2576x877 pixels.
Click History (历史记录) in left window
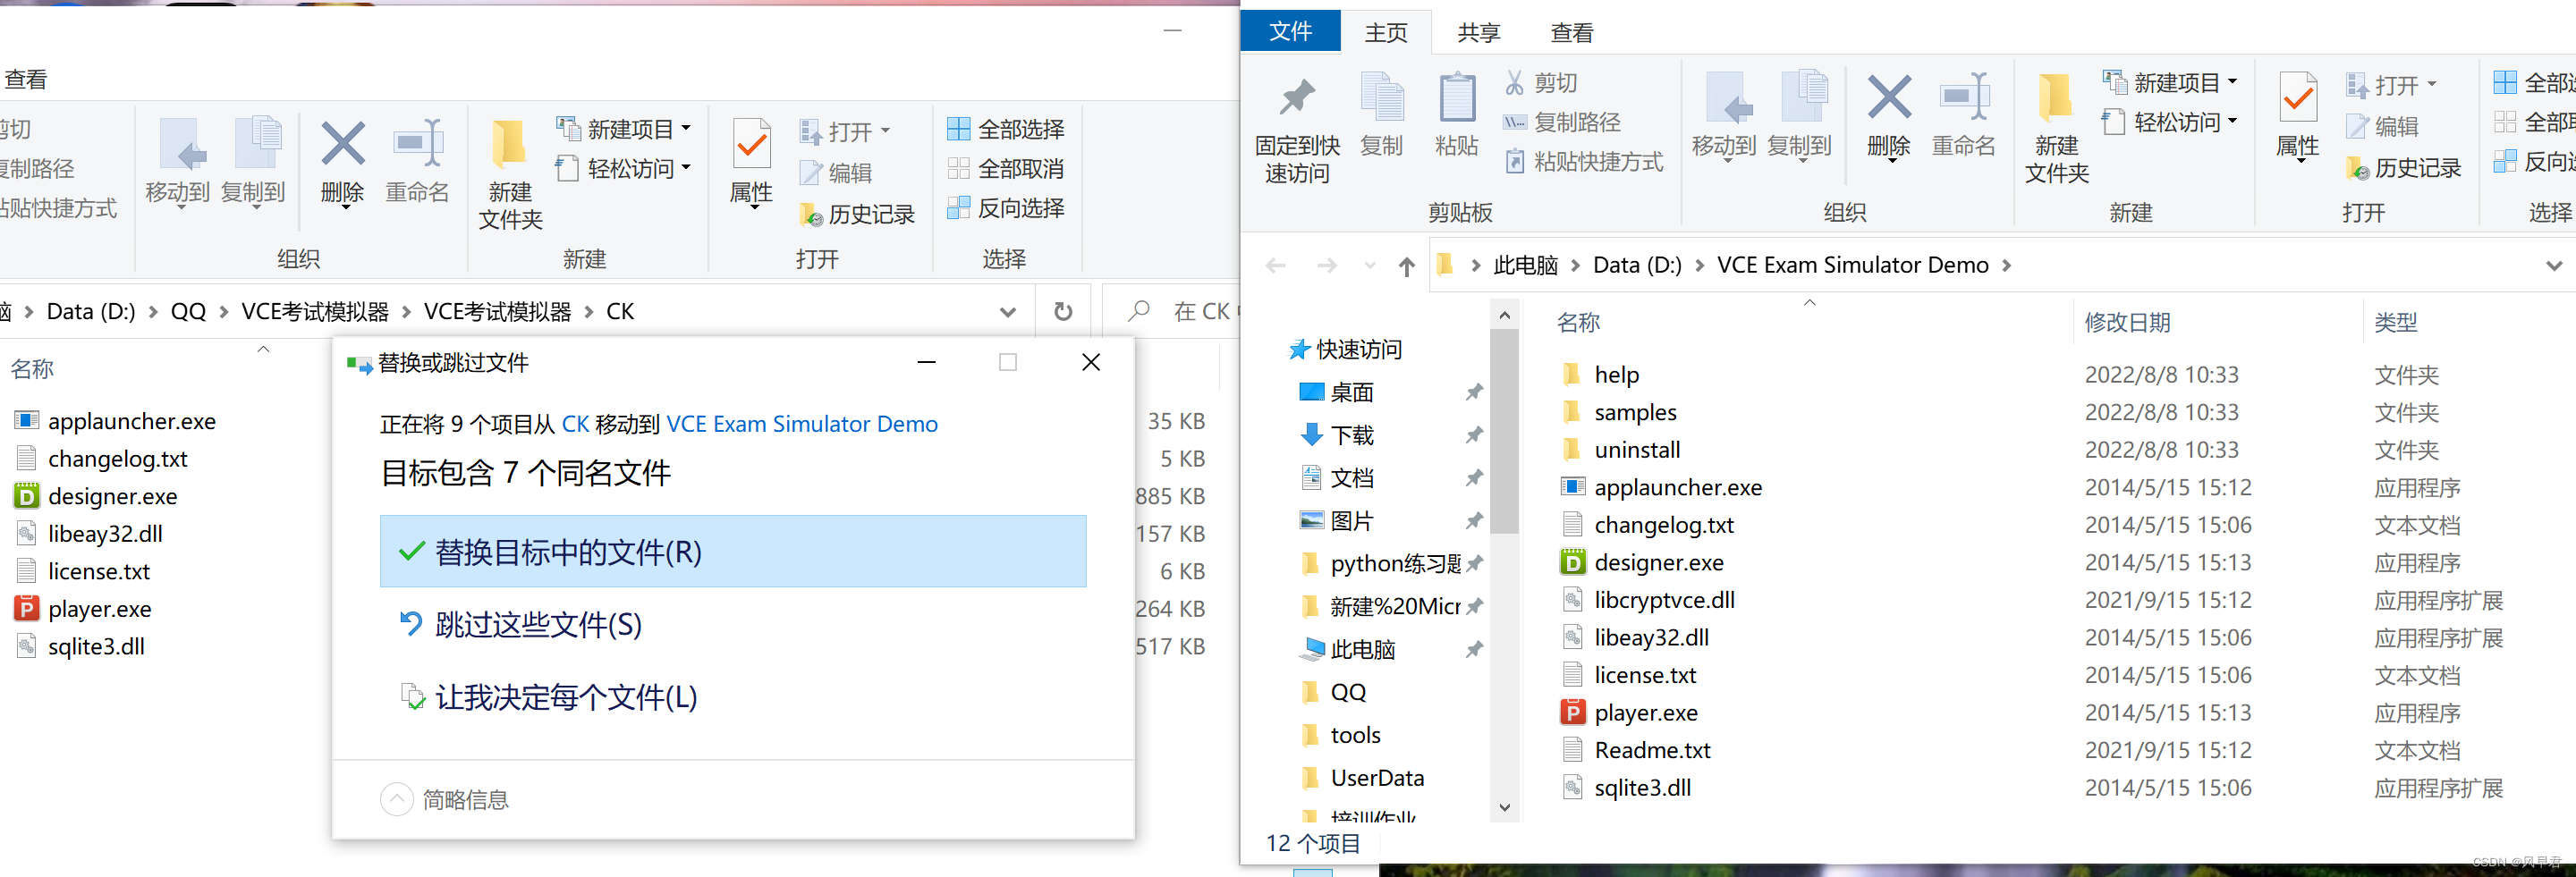point(858,214)
